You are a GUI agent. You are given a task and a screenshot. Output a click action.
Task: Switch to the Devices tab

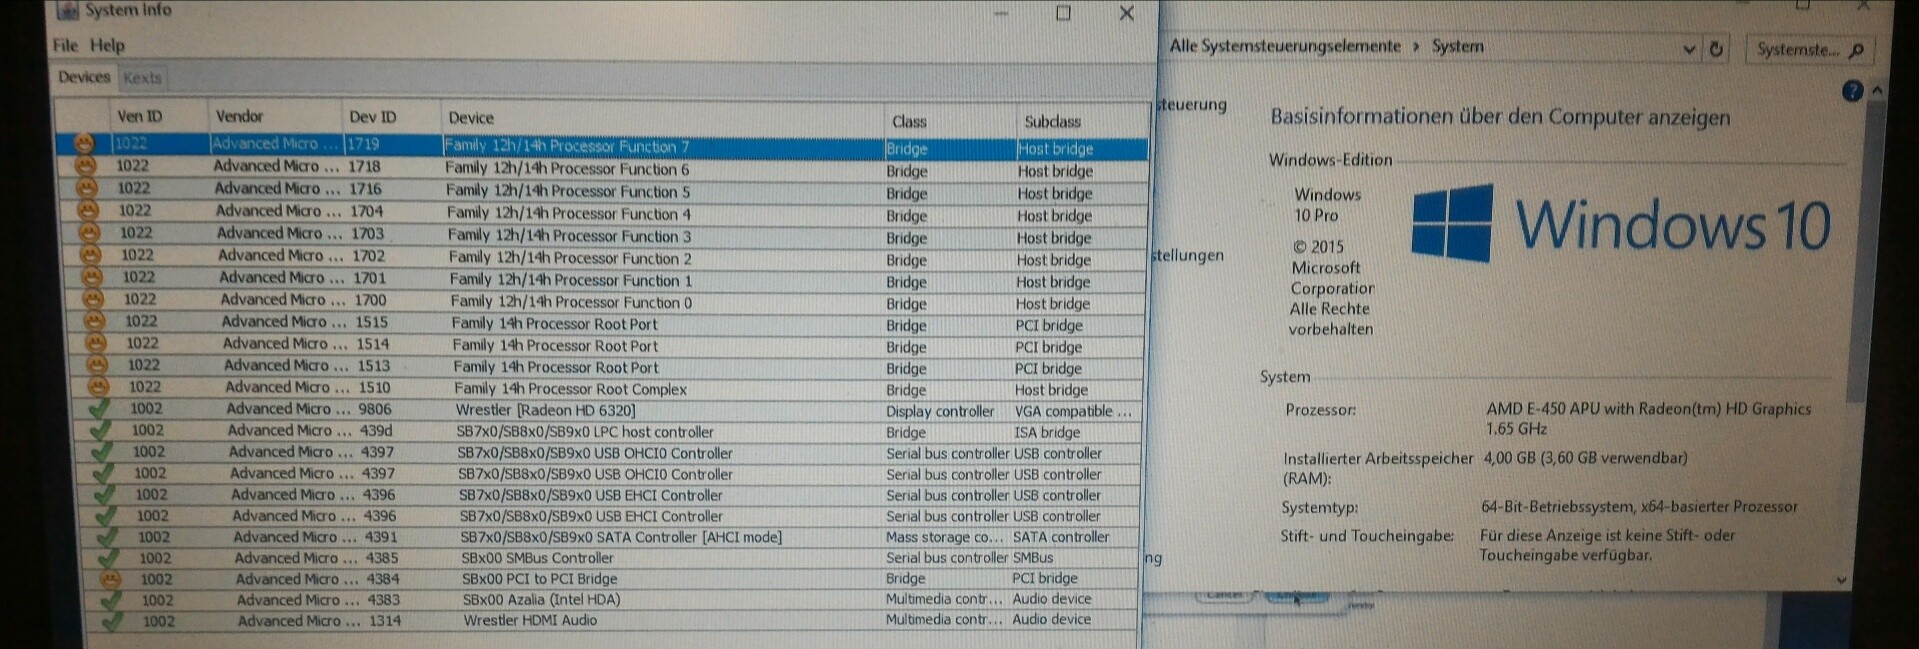point(84,77)
